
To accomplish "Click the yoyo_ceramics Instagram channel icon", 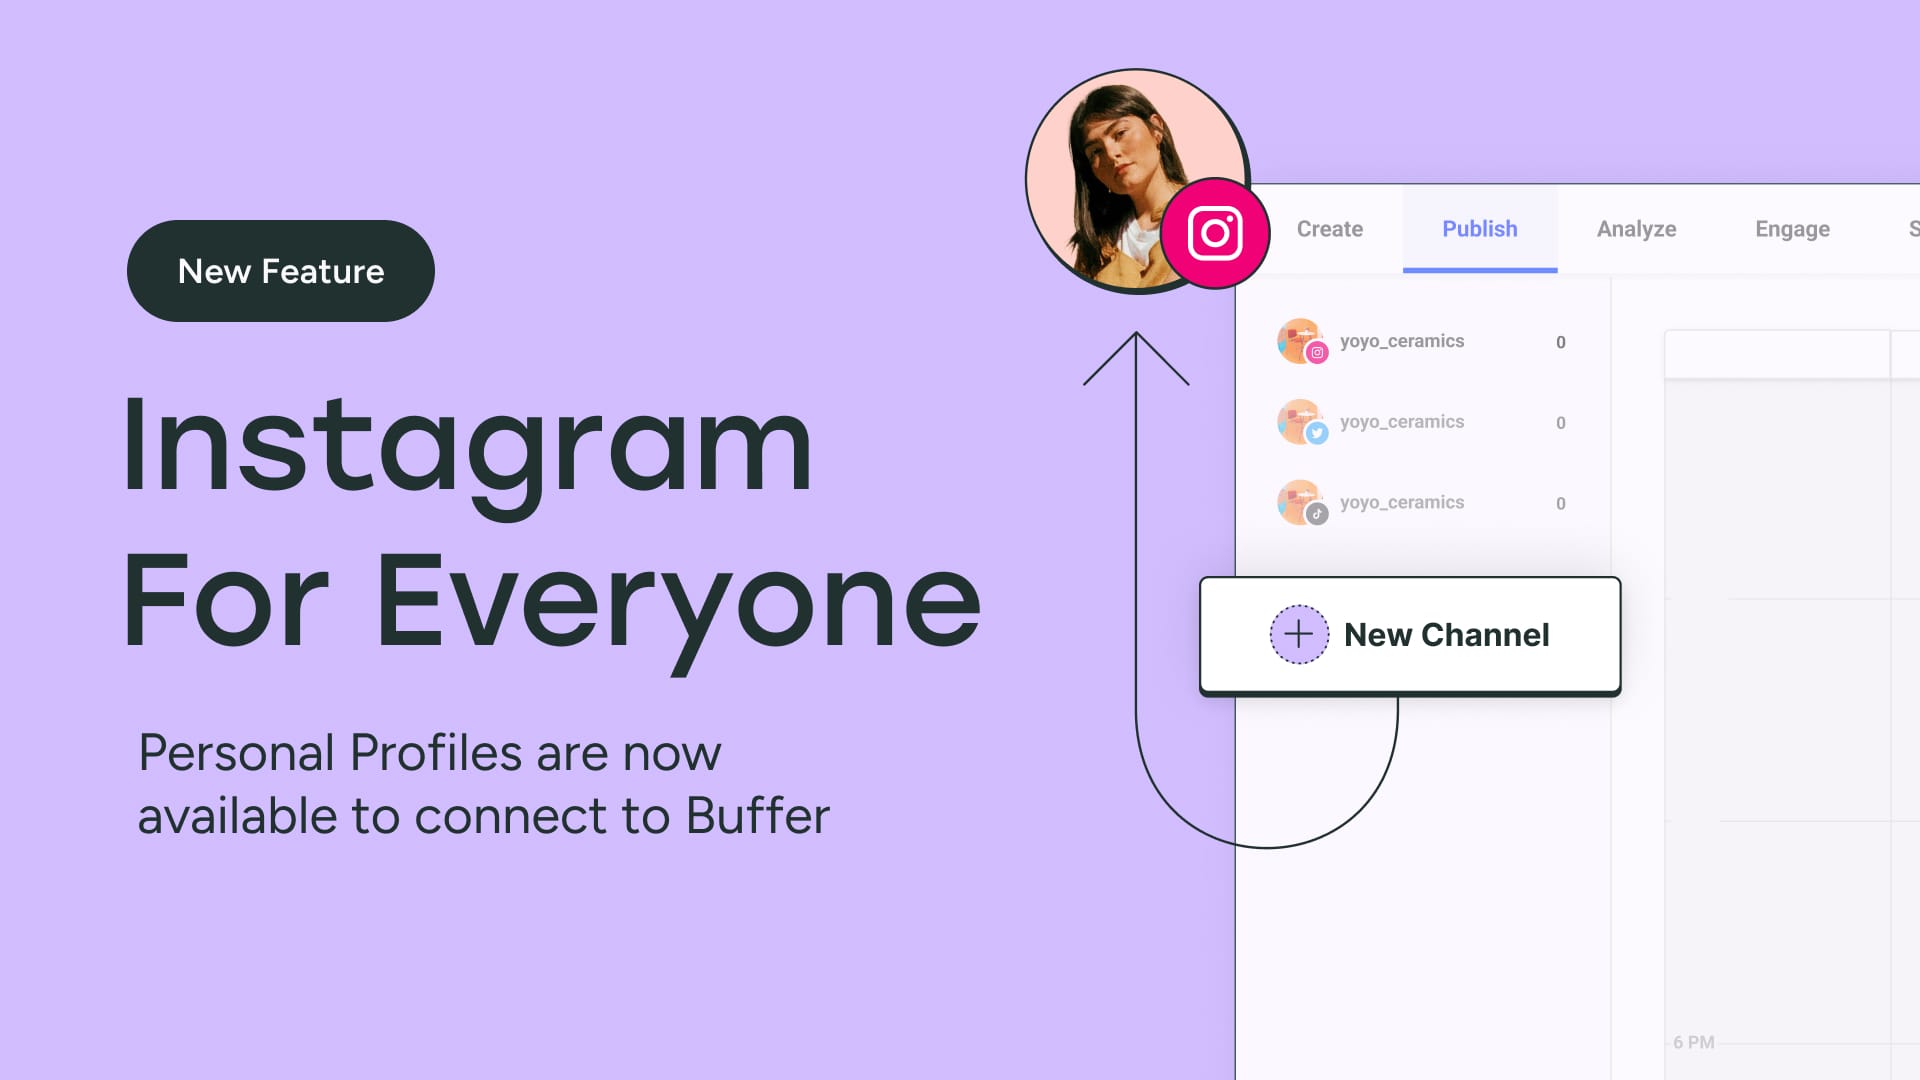I will click(1300, 340).
